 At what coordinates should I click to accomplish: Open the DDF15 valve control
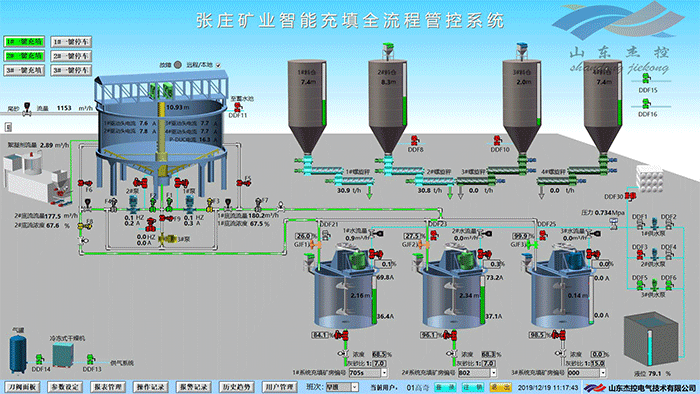pos(646,79)
